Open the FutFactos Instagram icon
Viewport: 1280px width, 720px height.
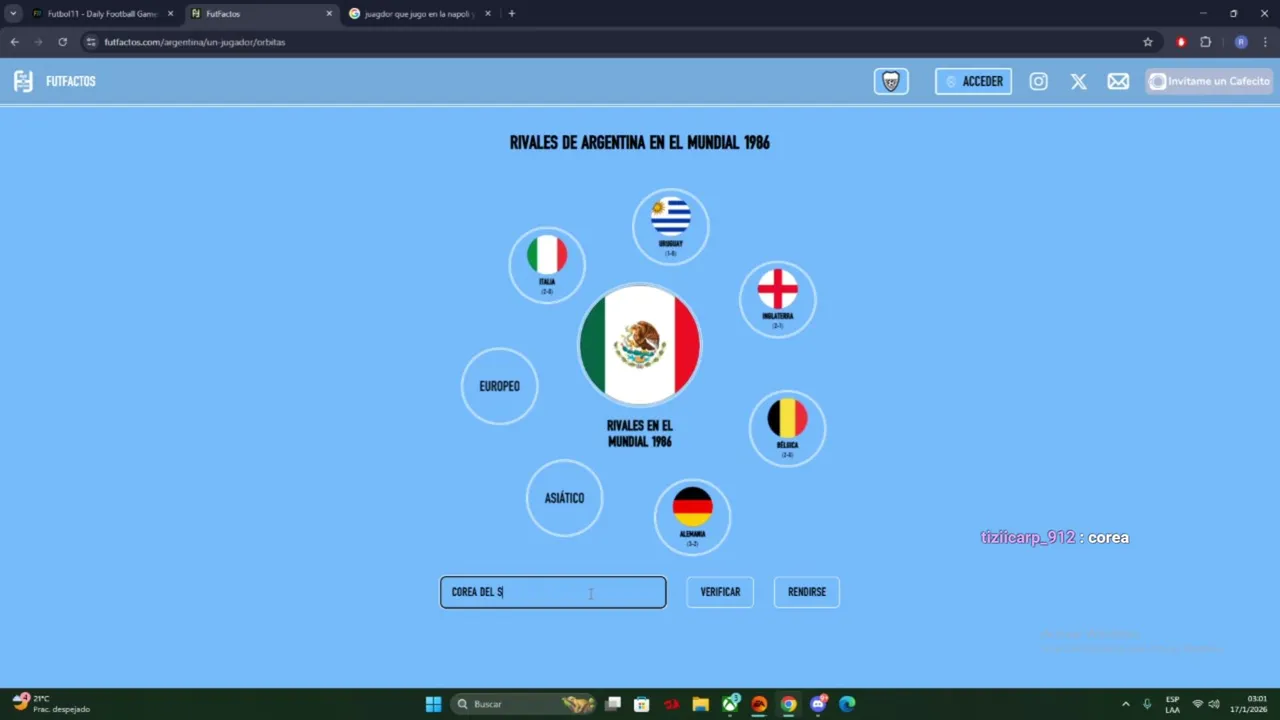(1039, 82)
